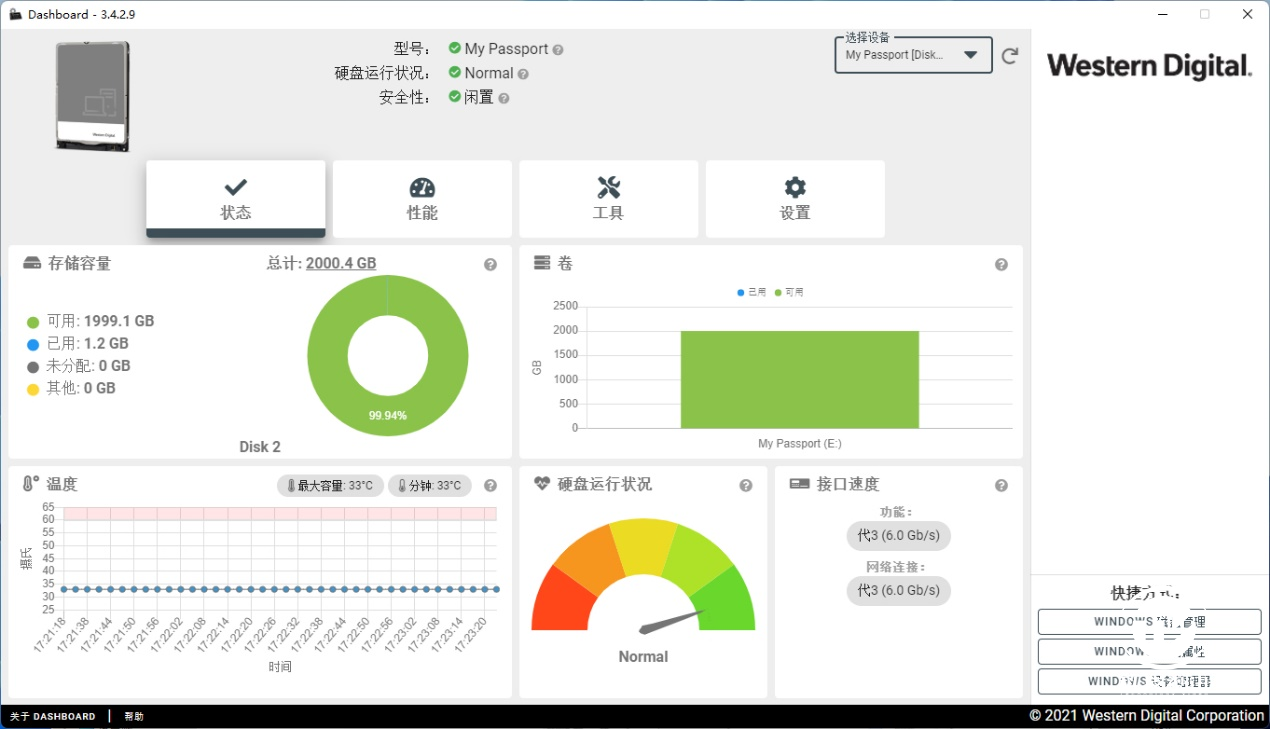The height and width of the screenshot is (729, 1270).
Task: Click green check icon beside 安全性 闲置
Action: tap(455, 96)
